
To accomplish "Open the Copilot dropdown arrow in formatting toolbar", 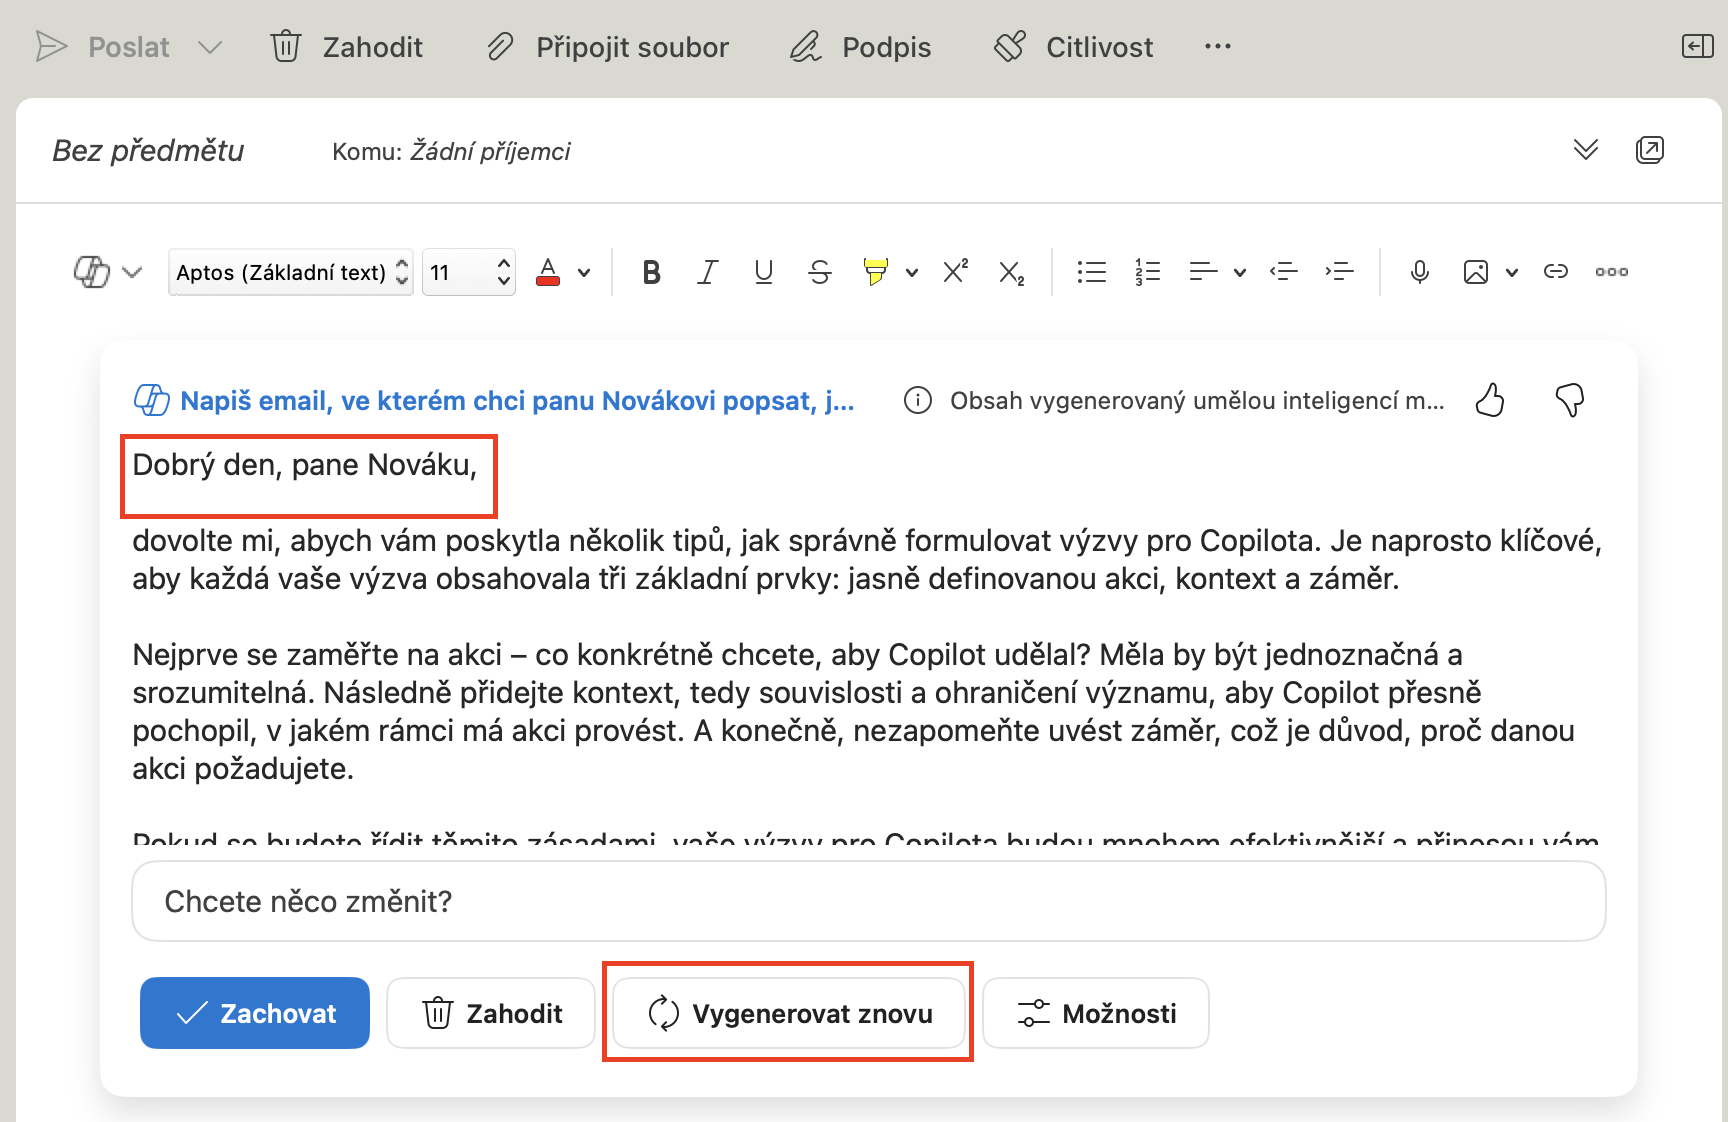I will pos(132,272).
